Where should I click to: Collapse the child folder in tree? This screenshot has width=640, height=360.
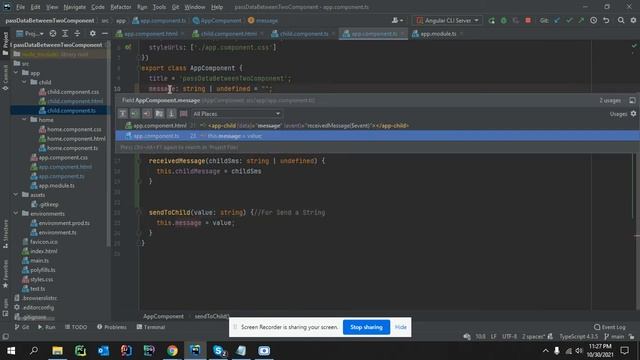click(24, 82)
